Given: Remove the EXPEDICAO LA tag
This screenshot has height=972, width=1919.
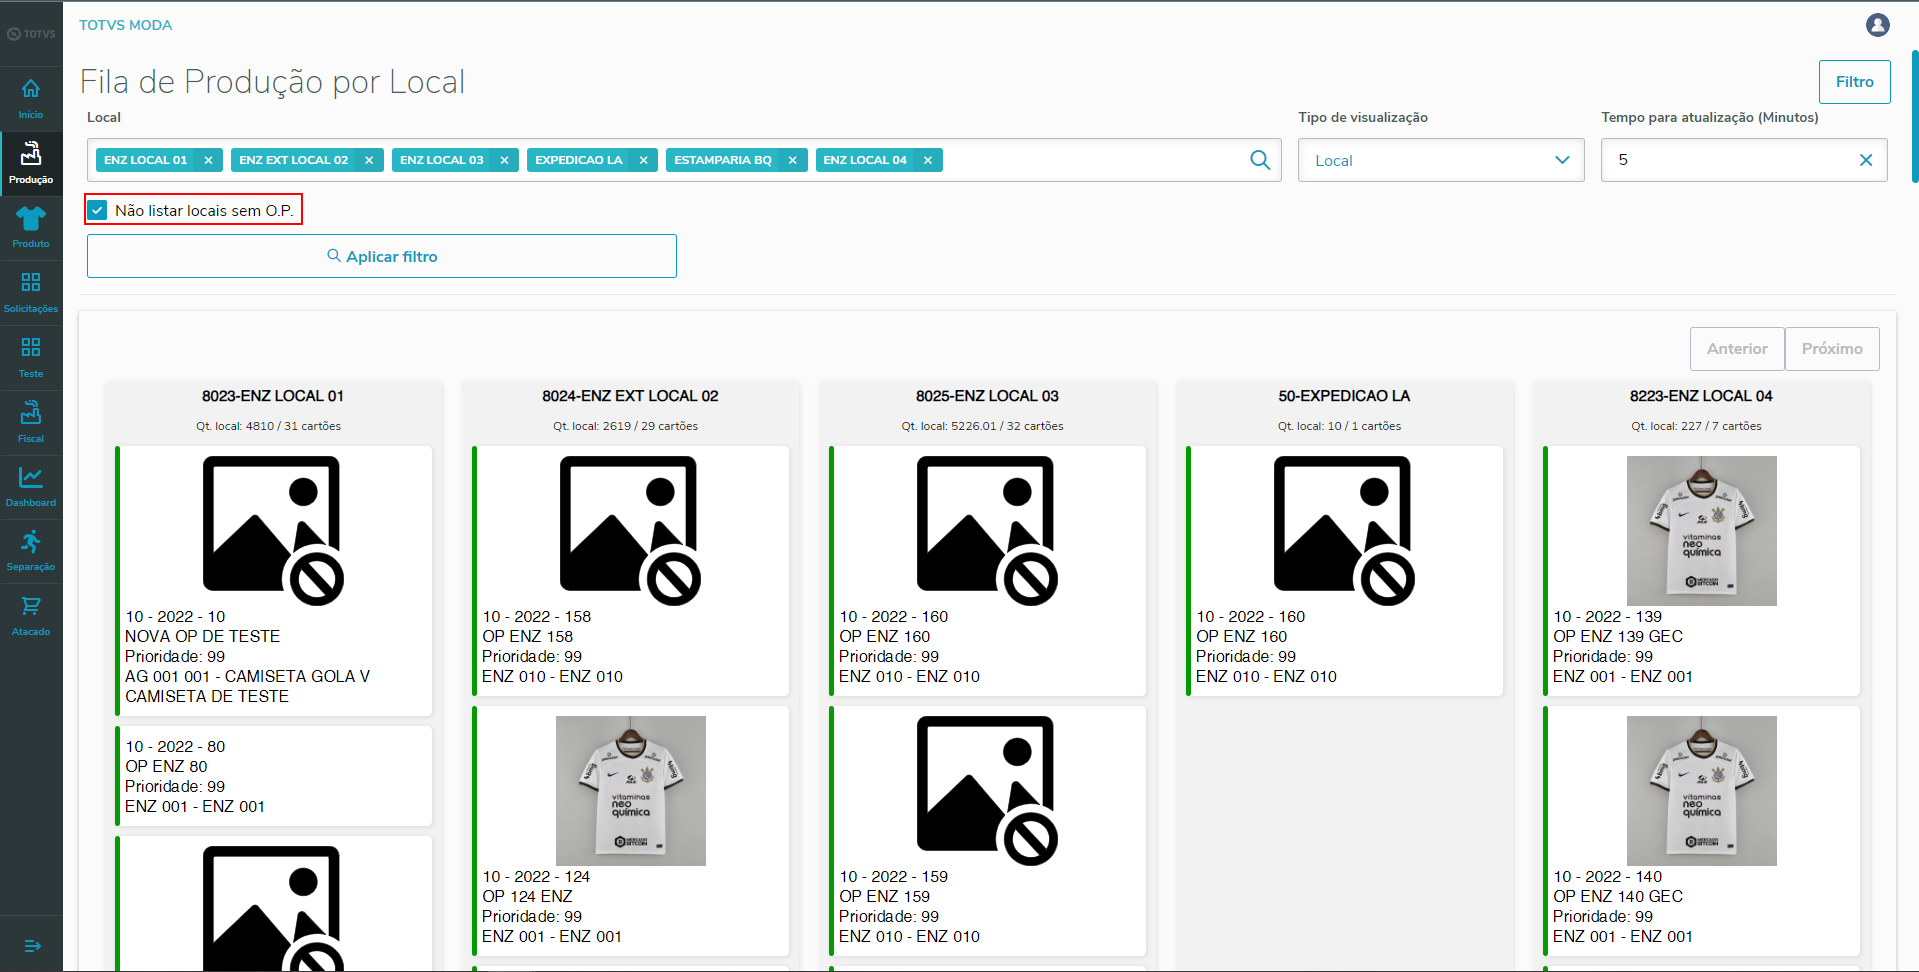Looking at the screenshot, I should [643, 160].
